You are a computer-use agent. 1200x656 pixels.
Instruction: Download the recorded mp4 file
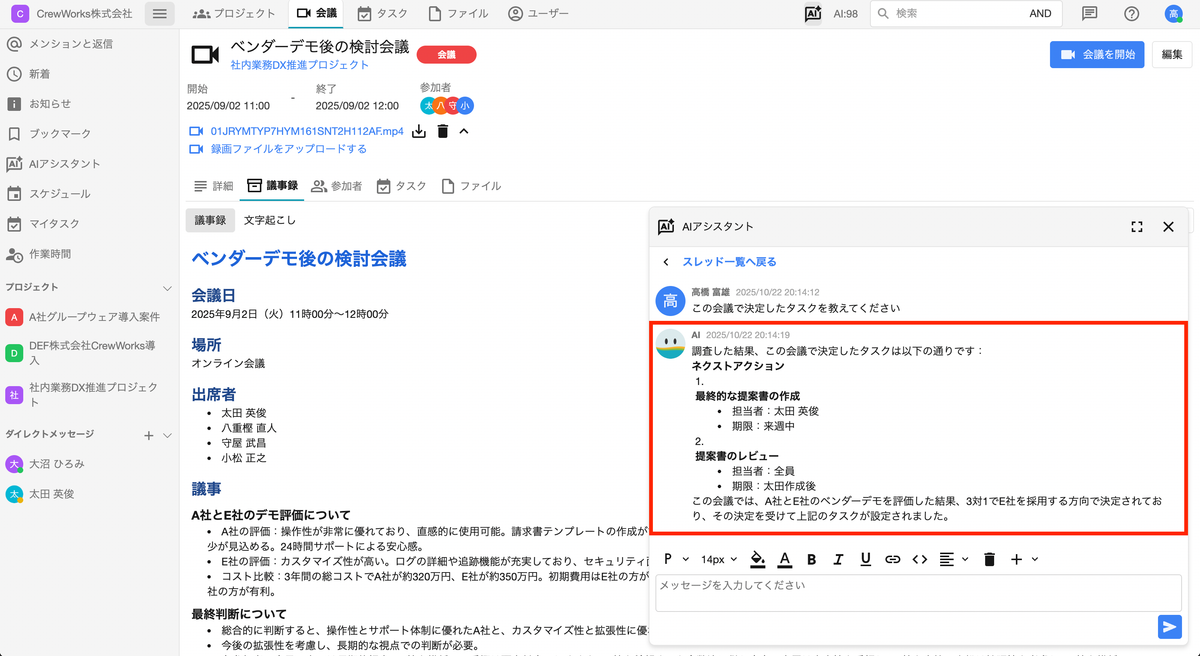pyautogui.click(x=419, y=131)
